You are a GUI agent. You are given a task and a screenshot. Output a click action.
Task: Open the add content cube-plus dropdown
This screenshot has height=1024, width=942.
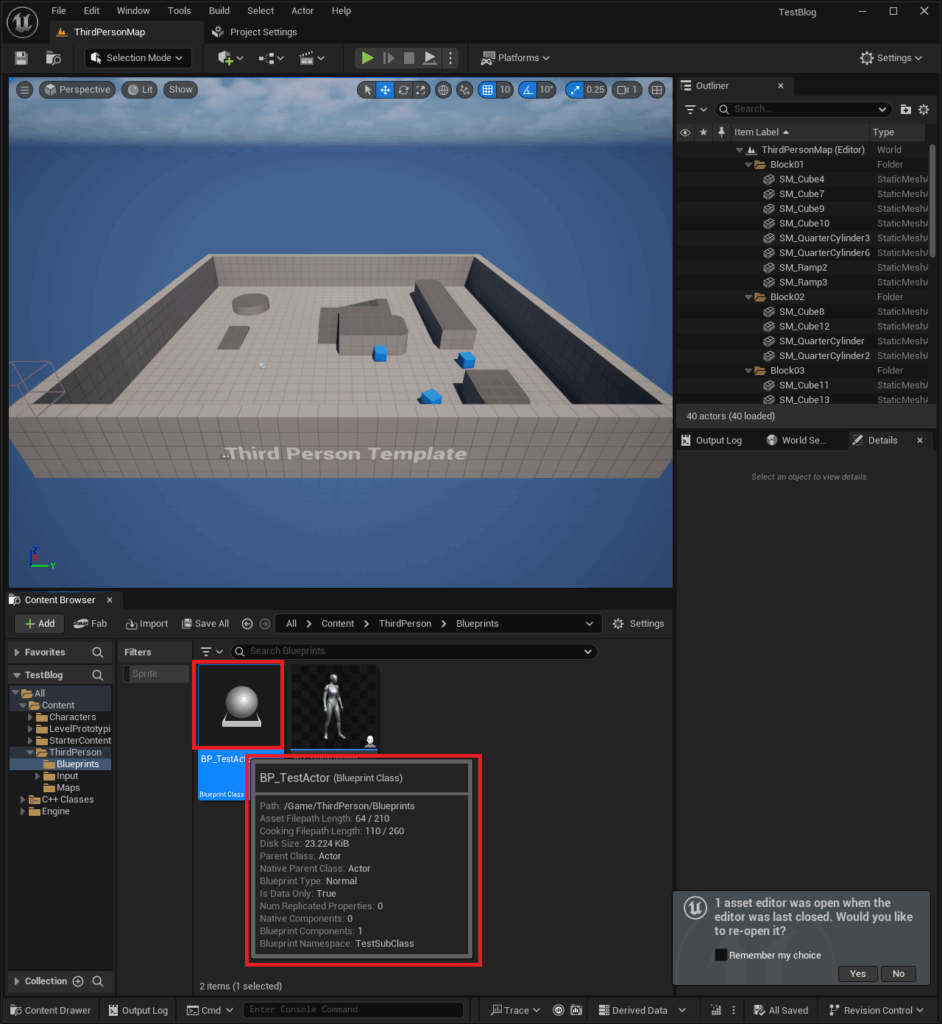tap(231, 58)
